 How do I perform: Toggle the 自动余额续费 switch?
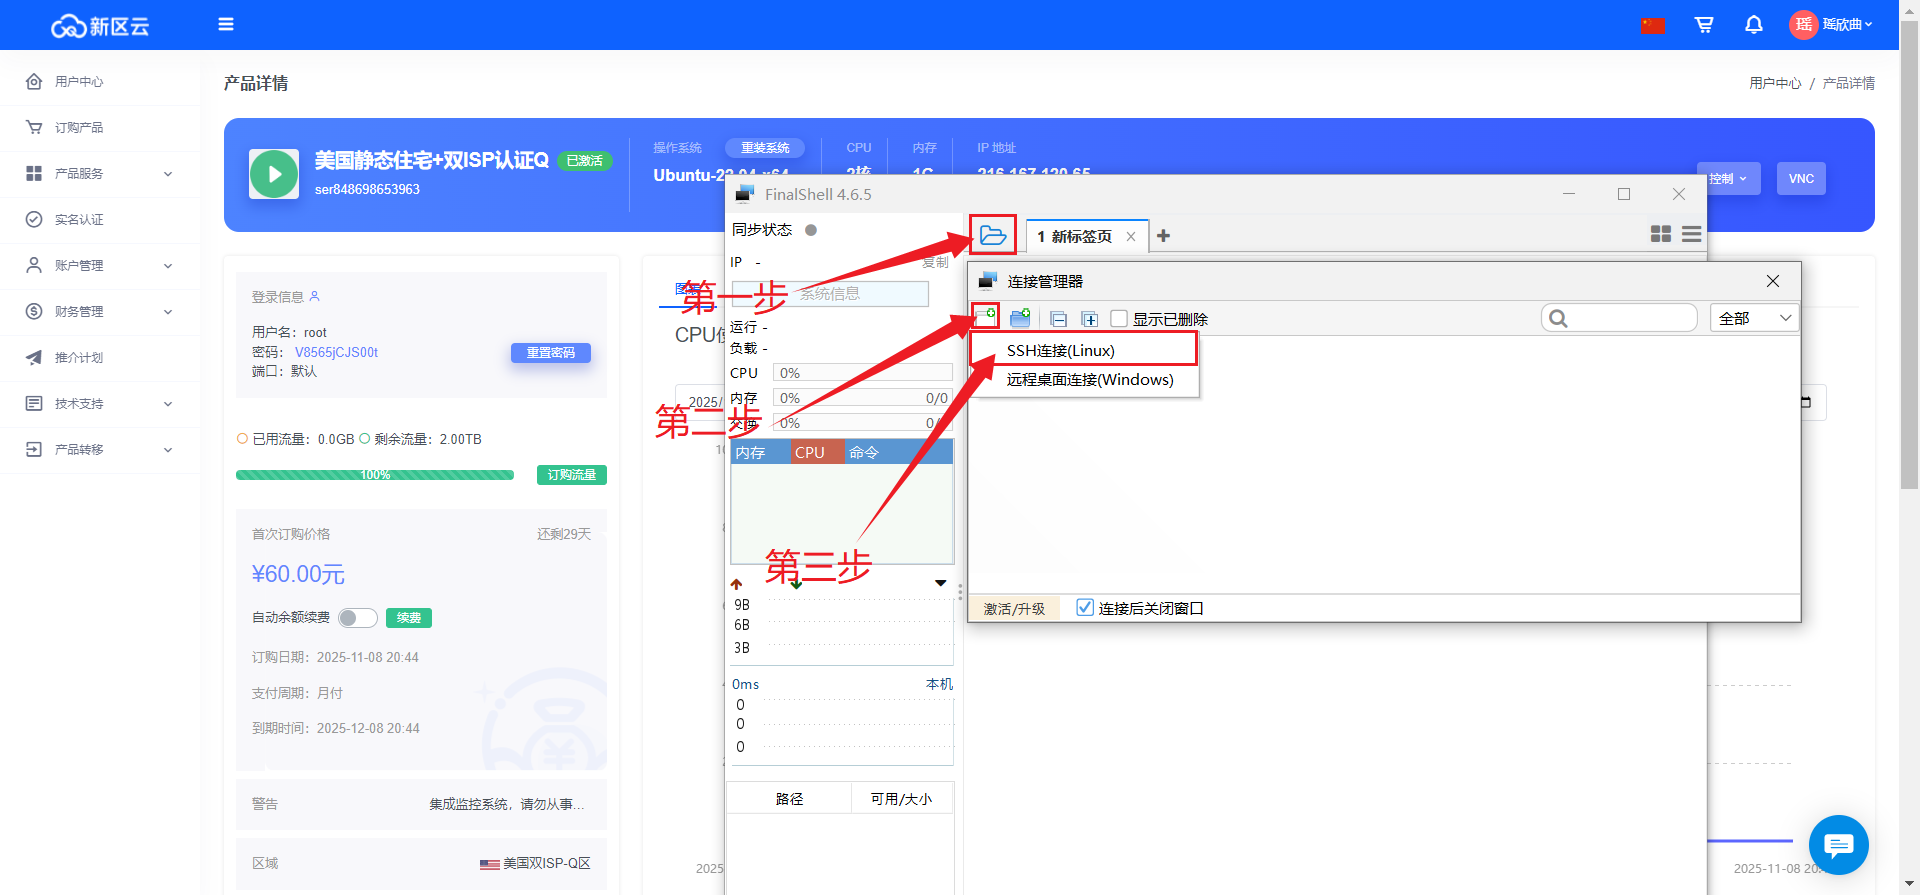click(x=357, y=618)
